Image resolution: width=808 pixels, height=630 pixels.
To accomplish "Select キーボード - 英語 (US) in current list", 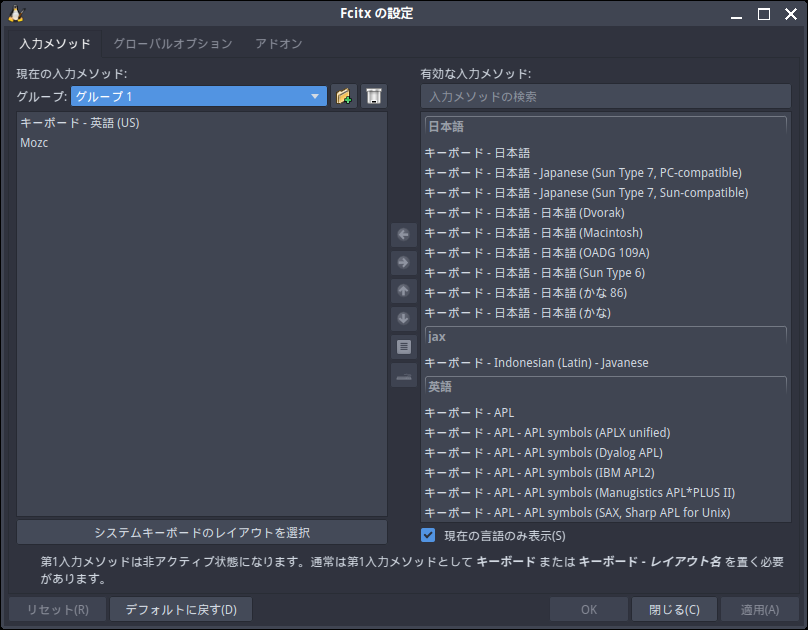I will click(x=201, y=123).
